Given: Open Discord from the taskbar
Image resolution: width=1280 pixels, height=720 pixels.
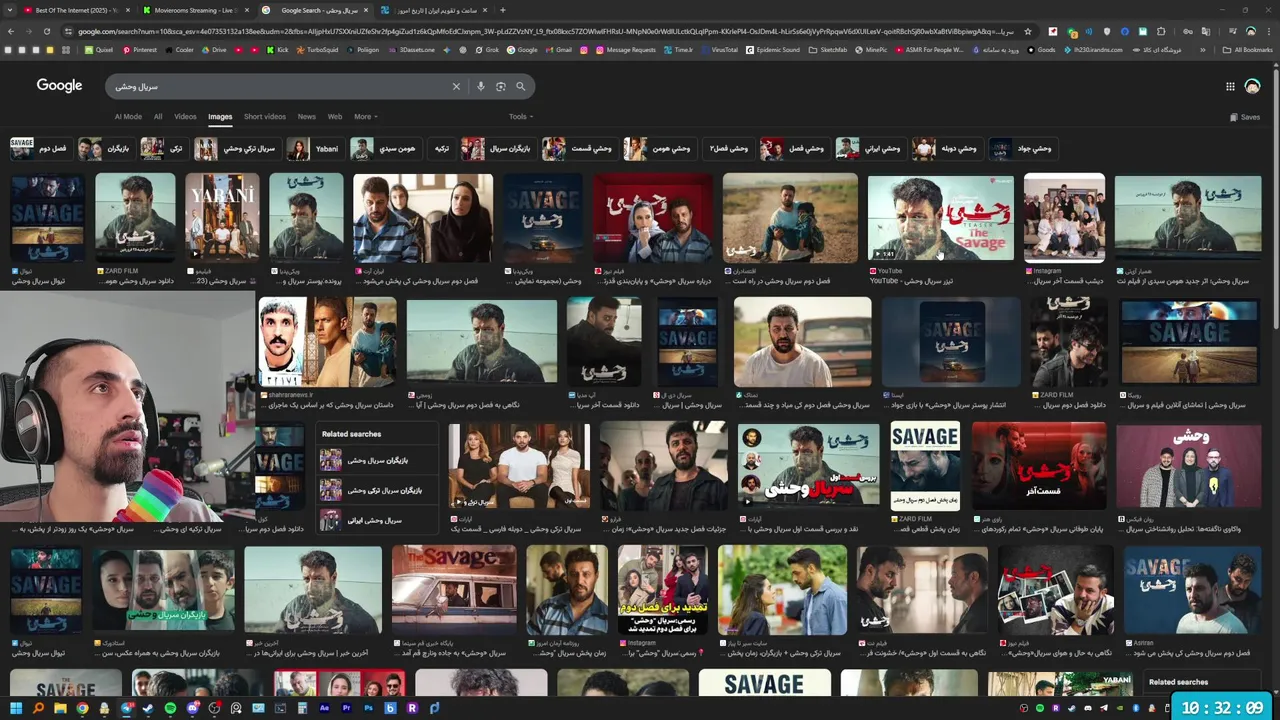Looking at the screenshot, I should point(192,708).
